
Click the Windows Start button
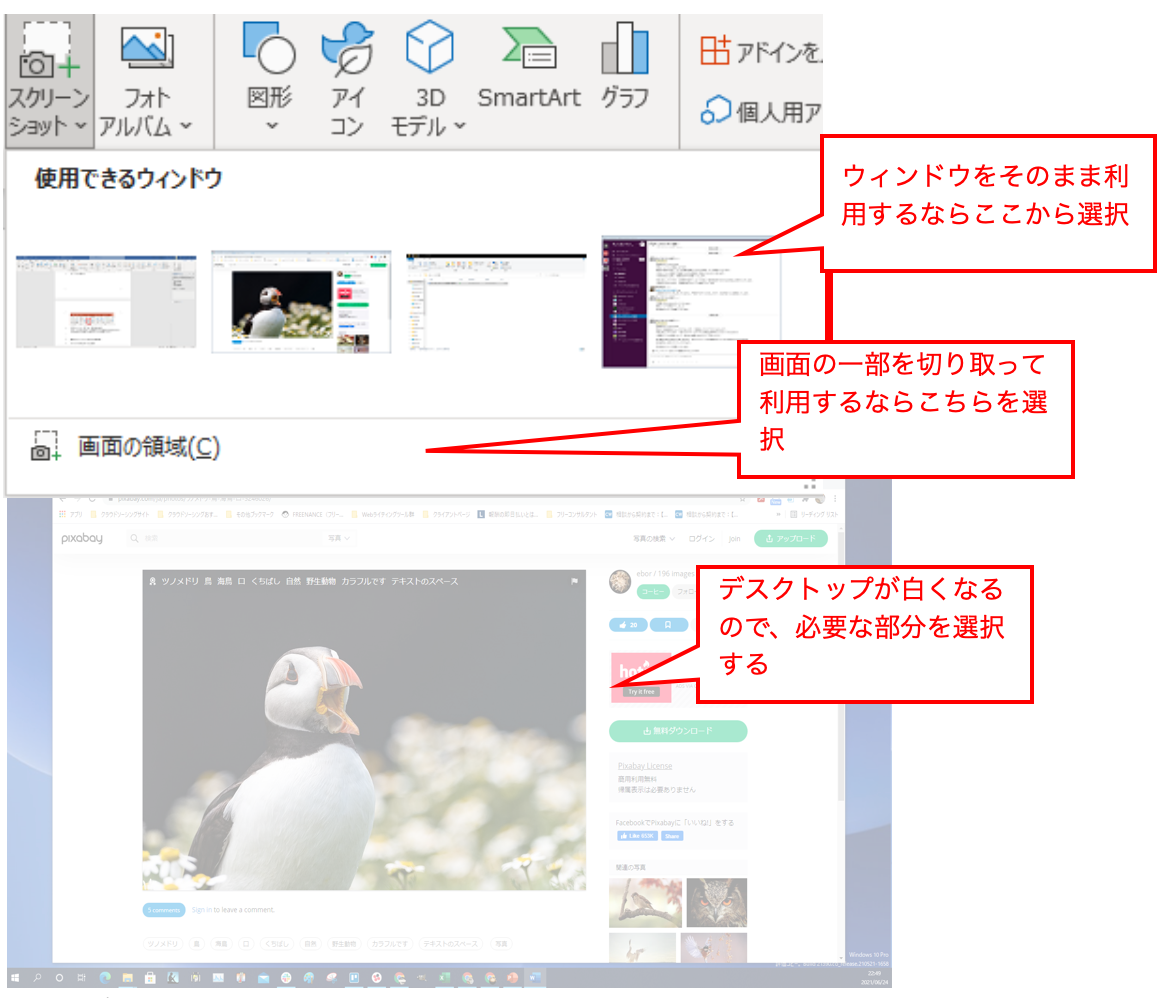click(15, 977)
